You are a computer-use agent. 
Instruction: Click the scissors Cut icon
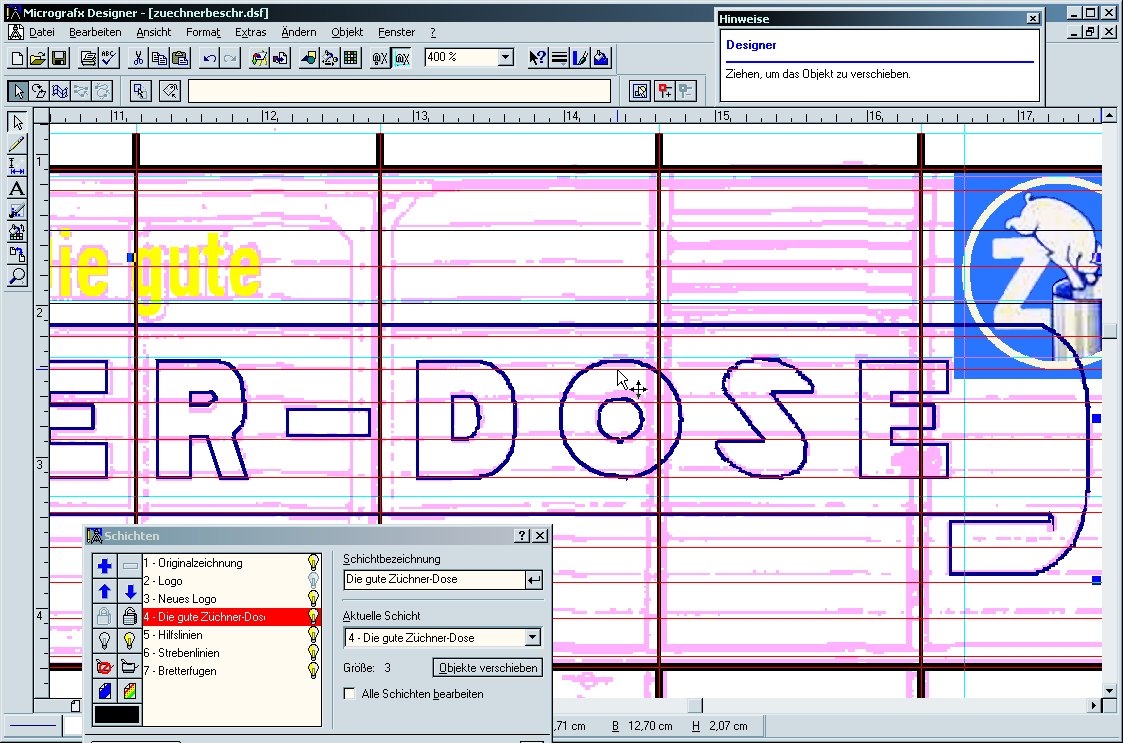(x=138, y=58)
